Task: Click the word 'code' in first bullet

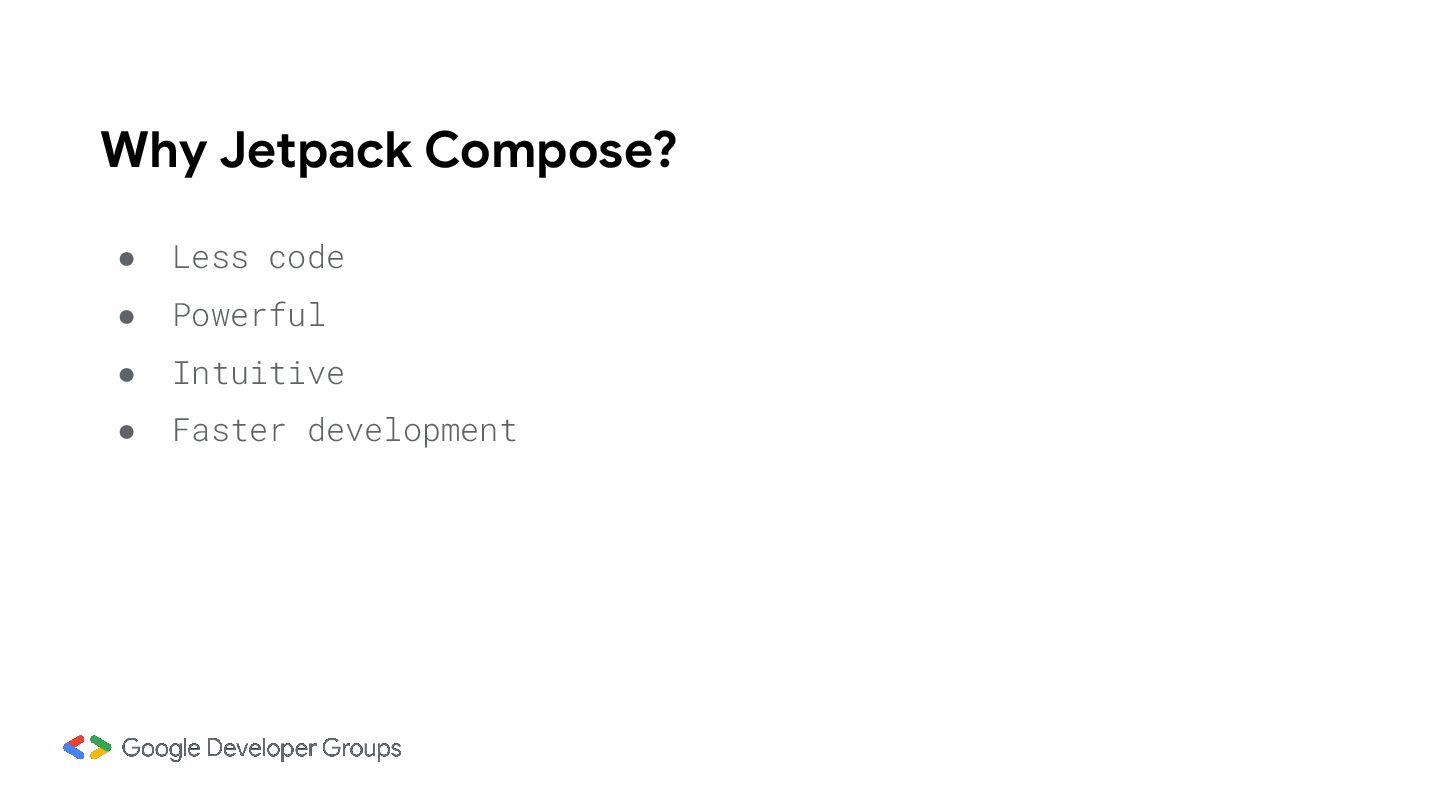Action: (x=306, y=257)
